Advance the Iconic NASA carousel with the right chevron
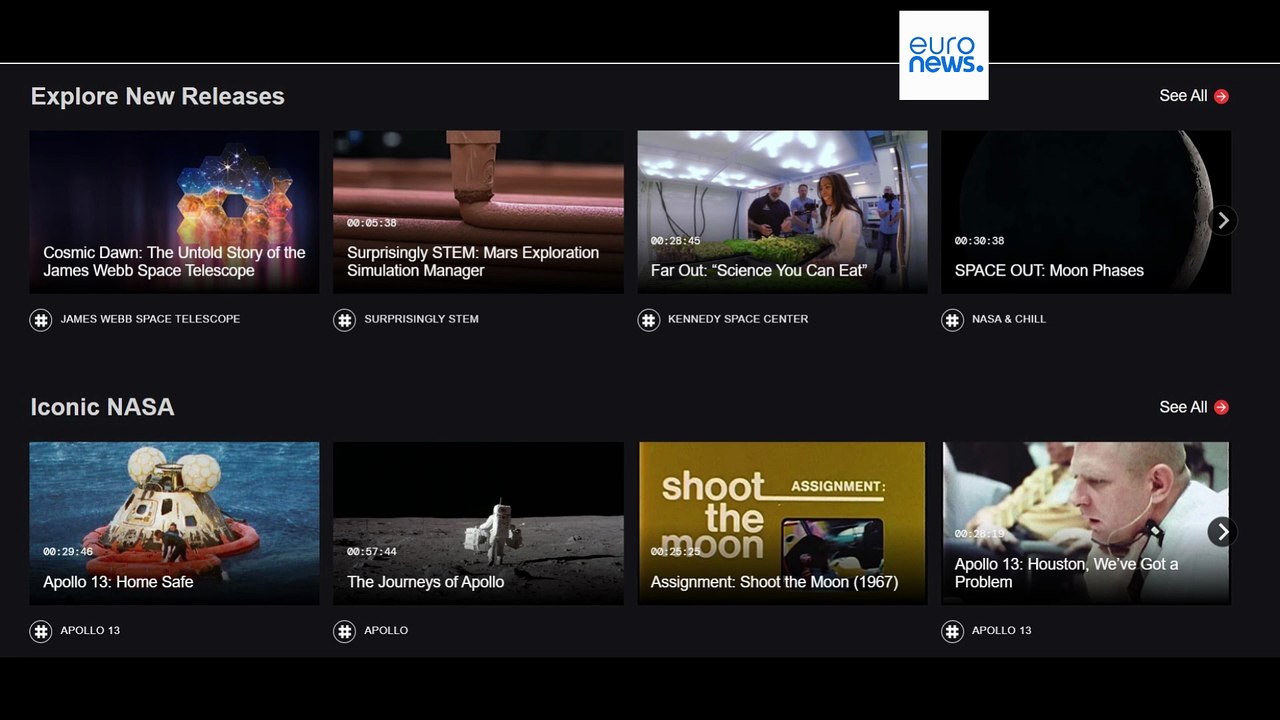Screen dimensions: 1280x720 (1222, 531)
